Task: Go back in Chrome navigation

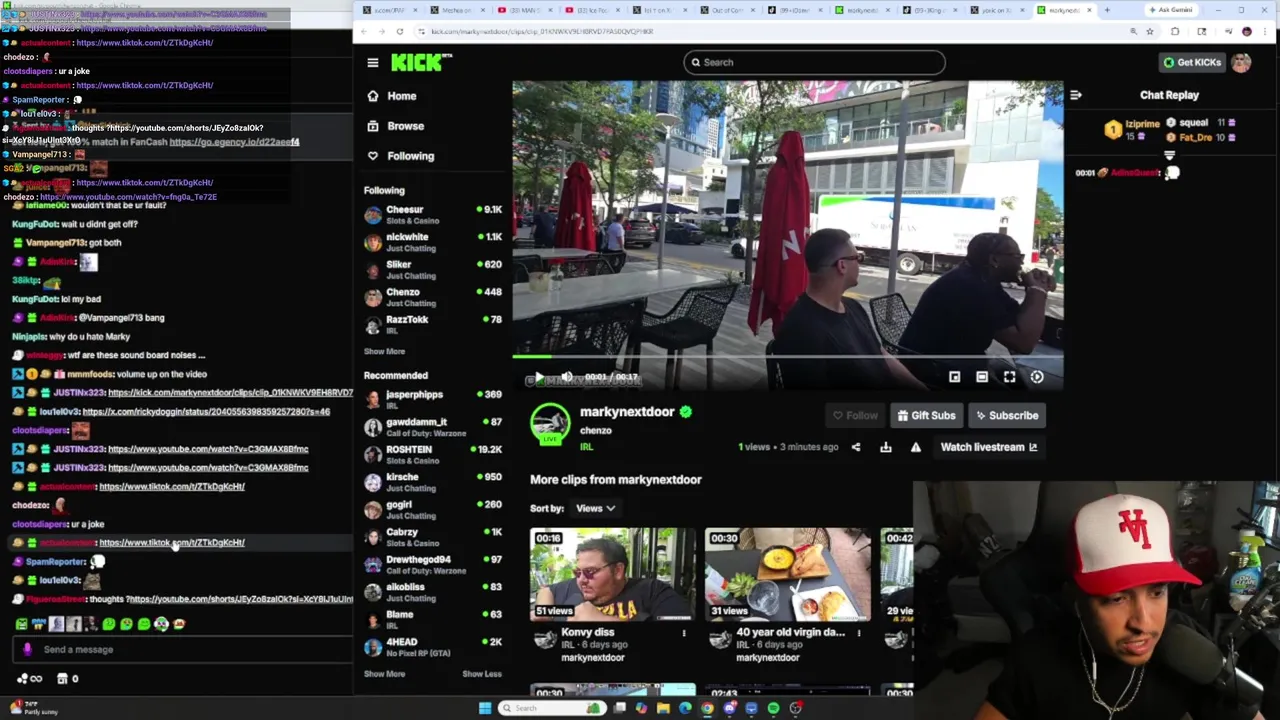Action: 364,31
